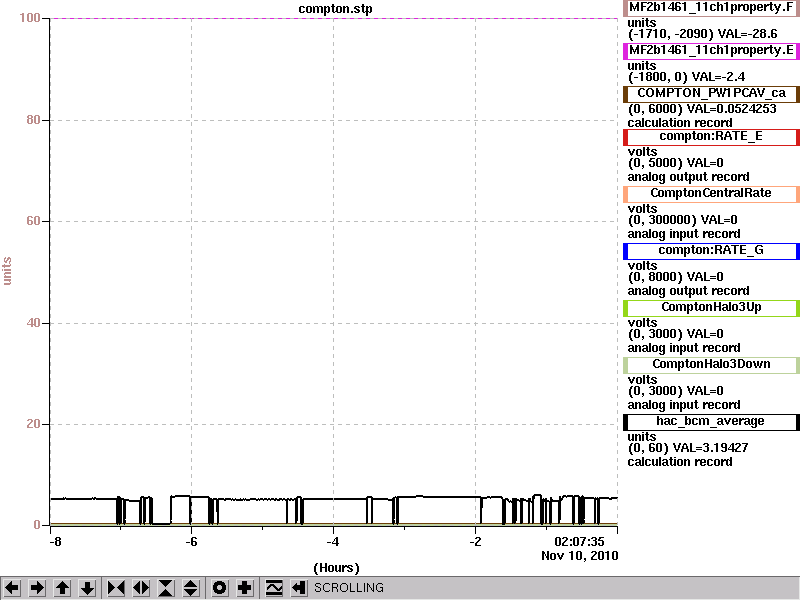Select the ComptonHalo3Down curve legend

(x=711, y=364)
